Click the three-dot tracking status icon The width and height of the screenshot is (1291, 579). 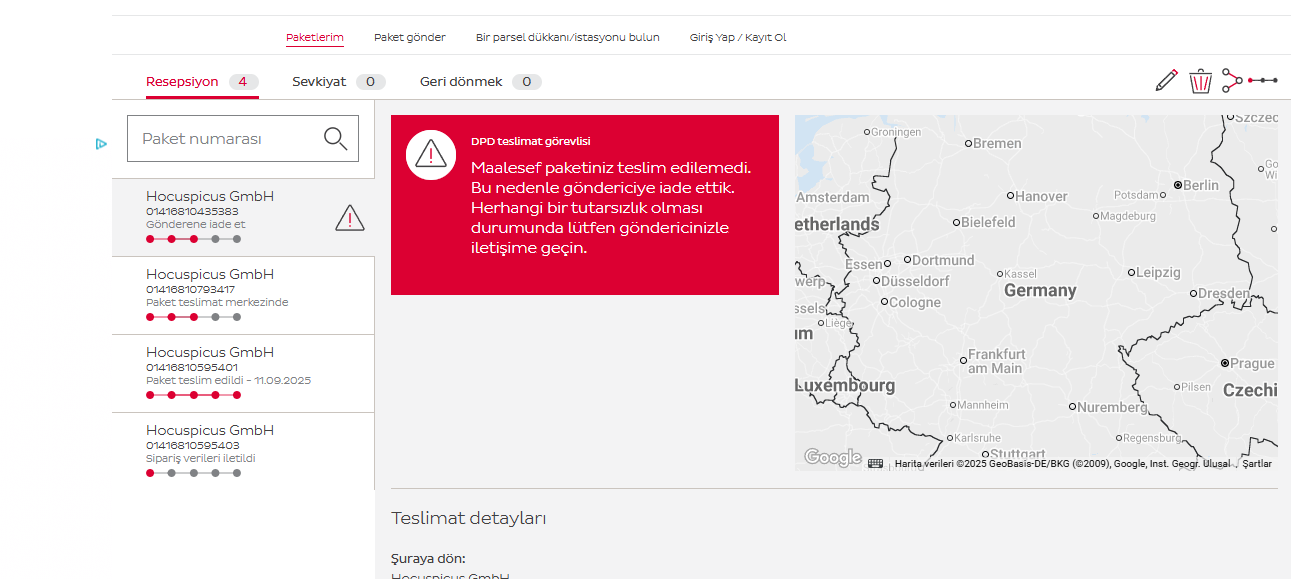(x=1264, y=80)
